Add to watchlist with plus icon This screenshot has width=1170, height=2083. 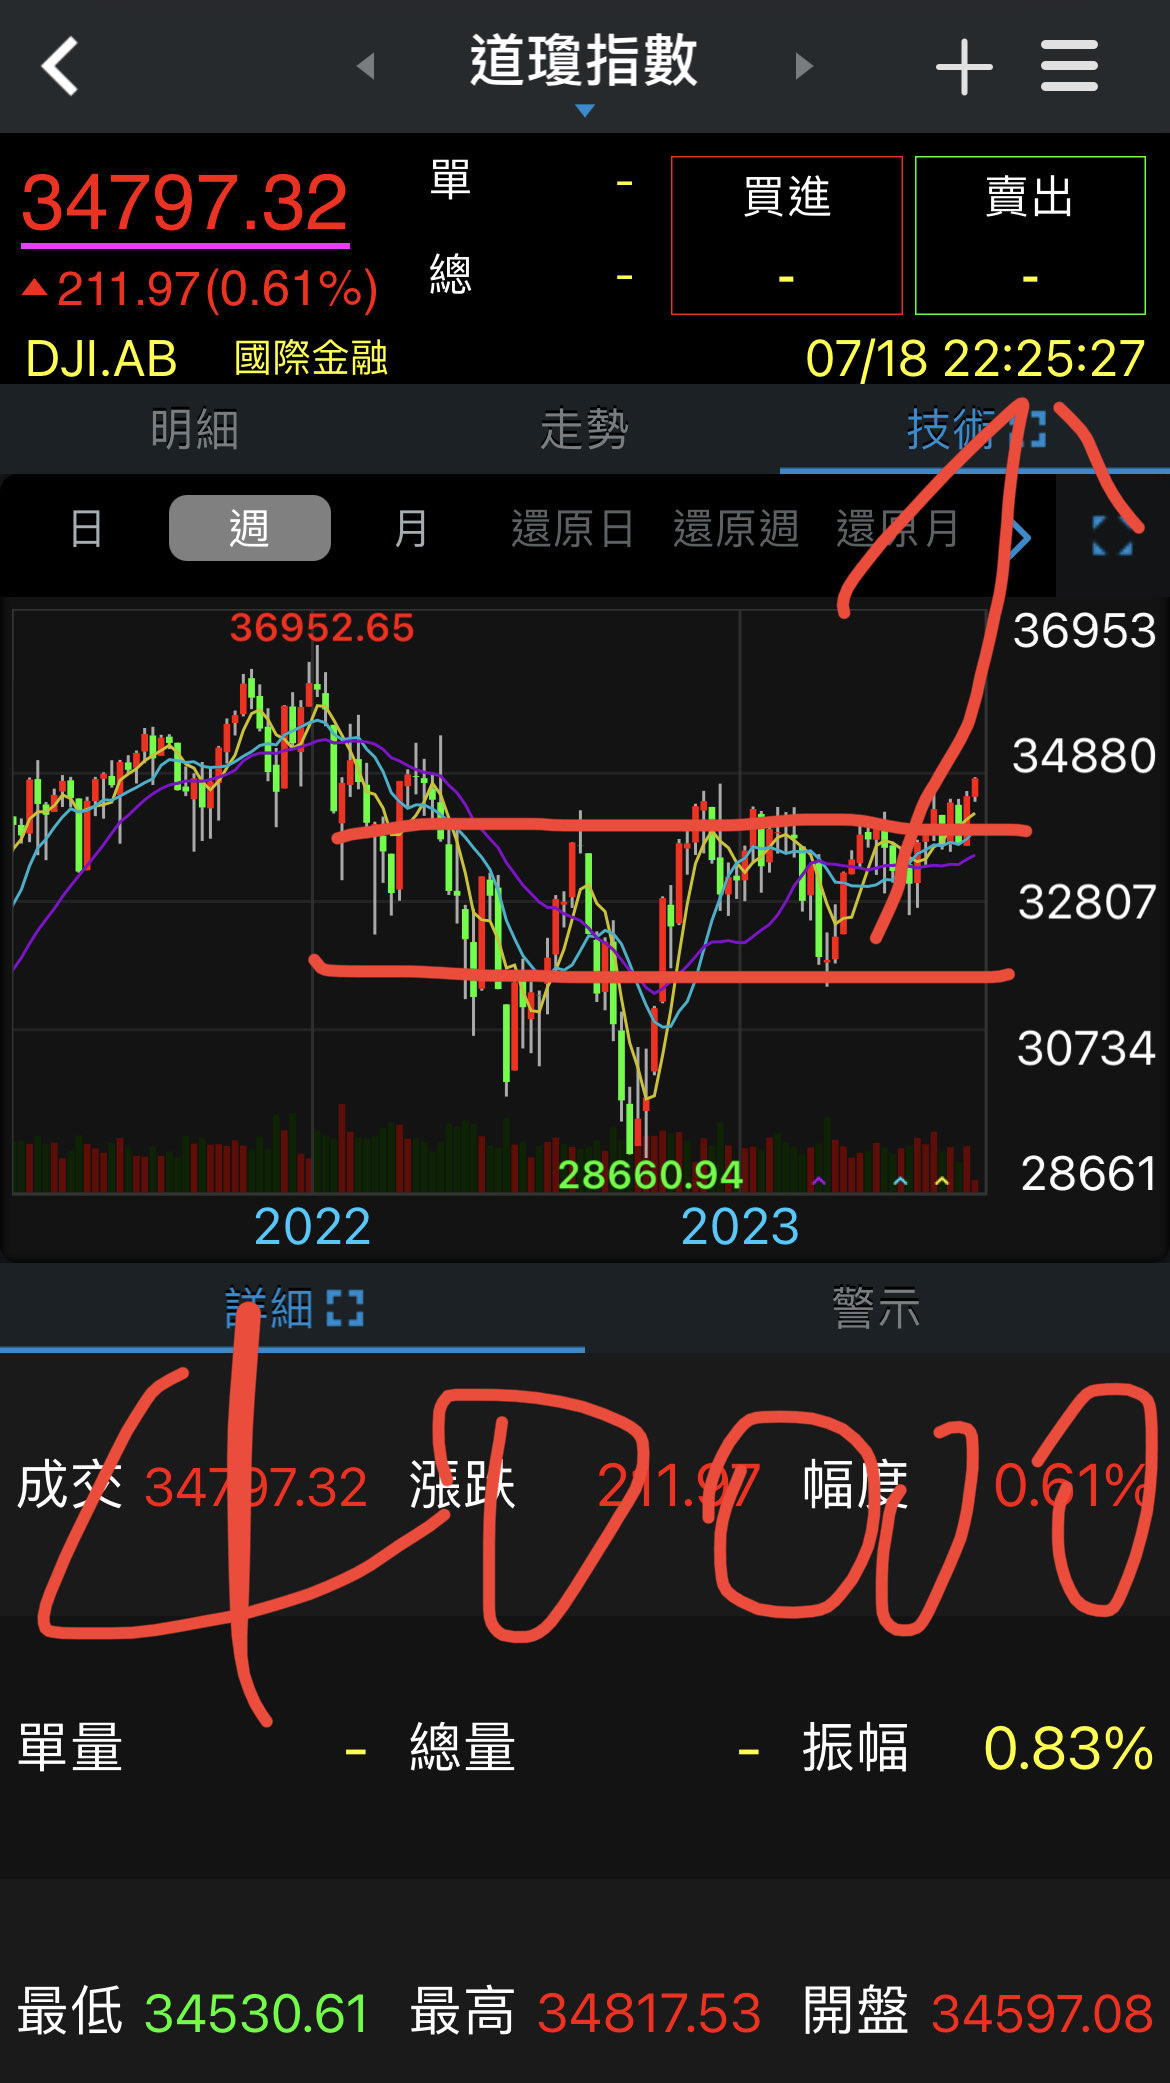(964, 67)
